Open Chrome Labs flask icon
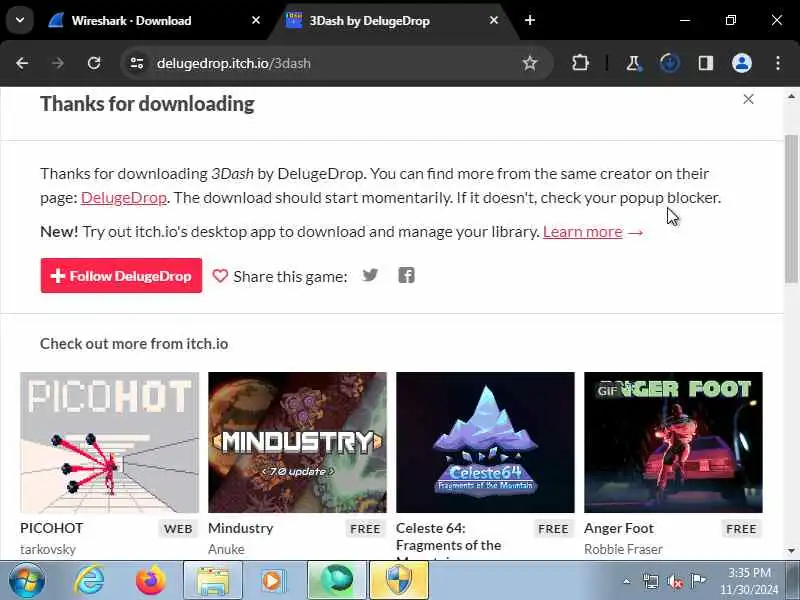 click(633, 63)
